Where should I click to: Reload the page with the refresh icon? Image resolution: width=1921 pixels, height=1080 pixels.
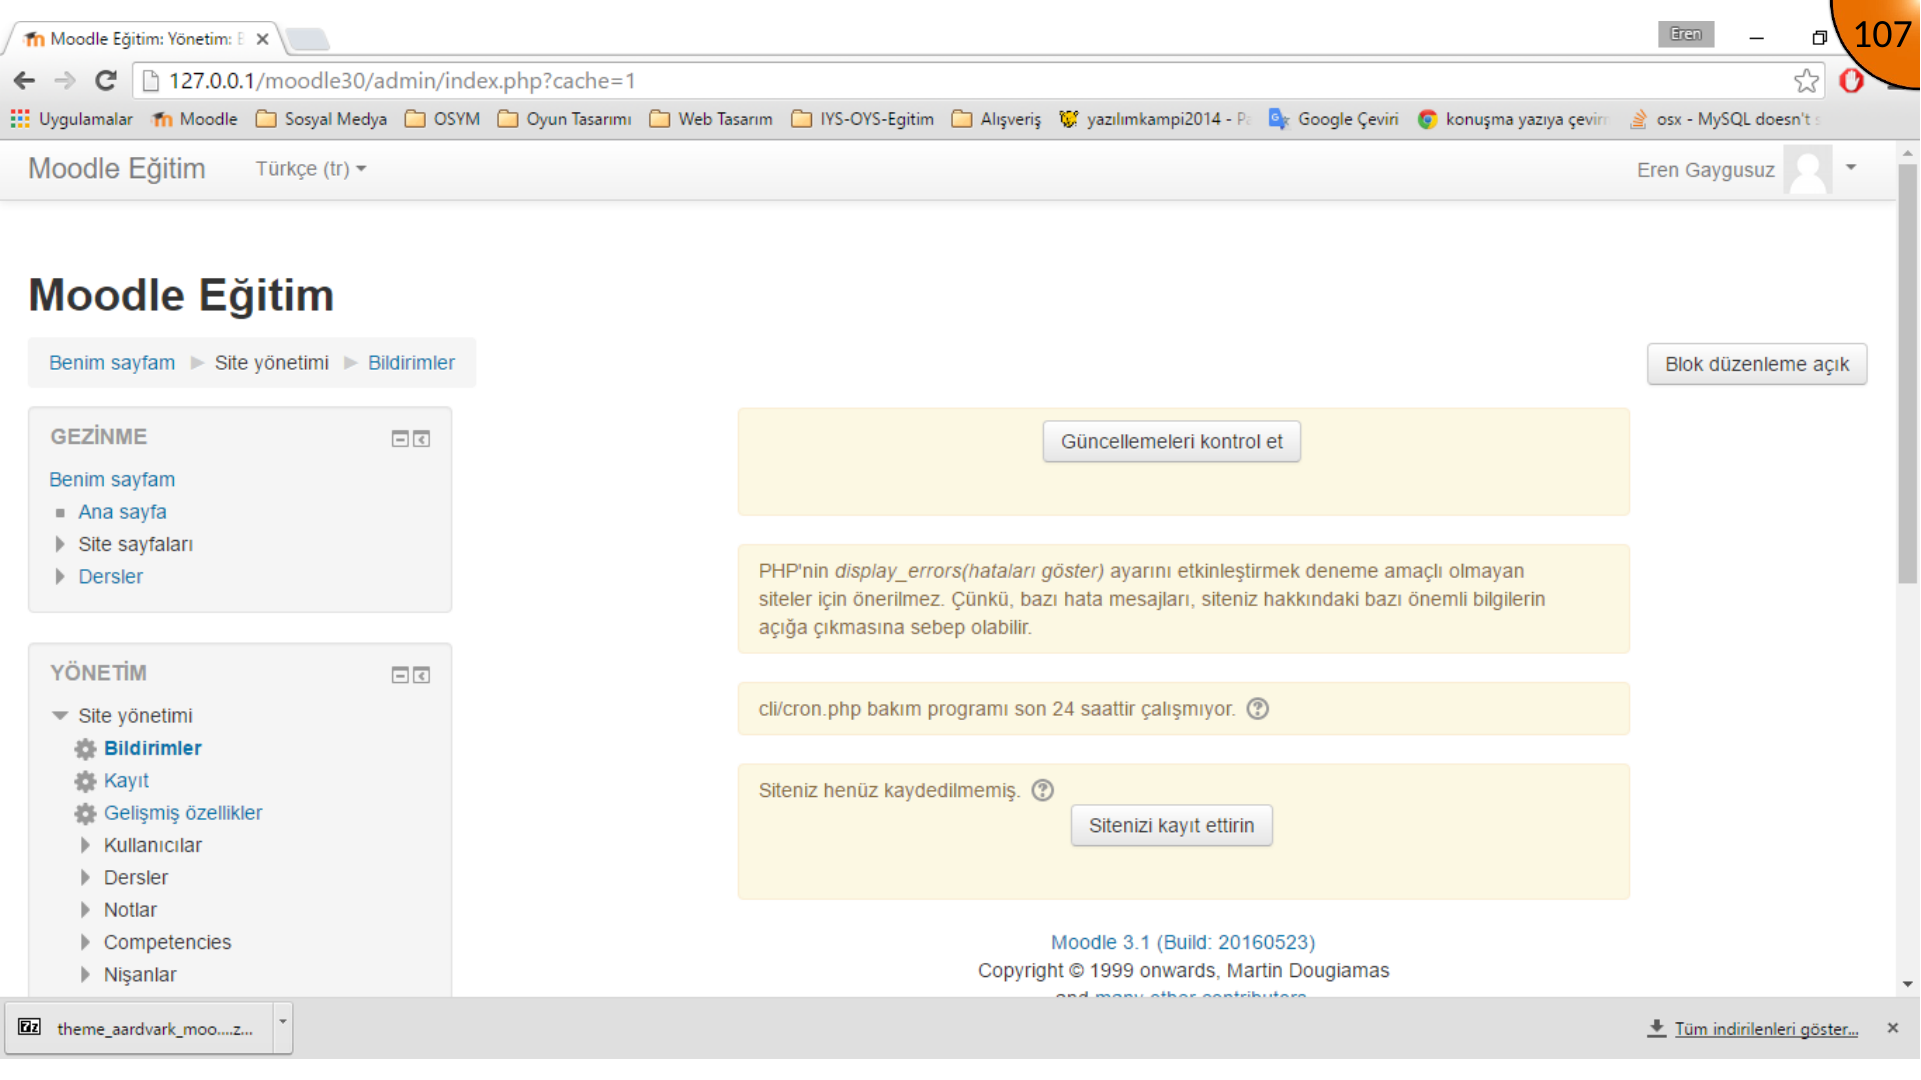pos(106,81)
